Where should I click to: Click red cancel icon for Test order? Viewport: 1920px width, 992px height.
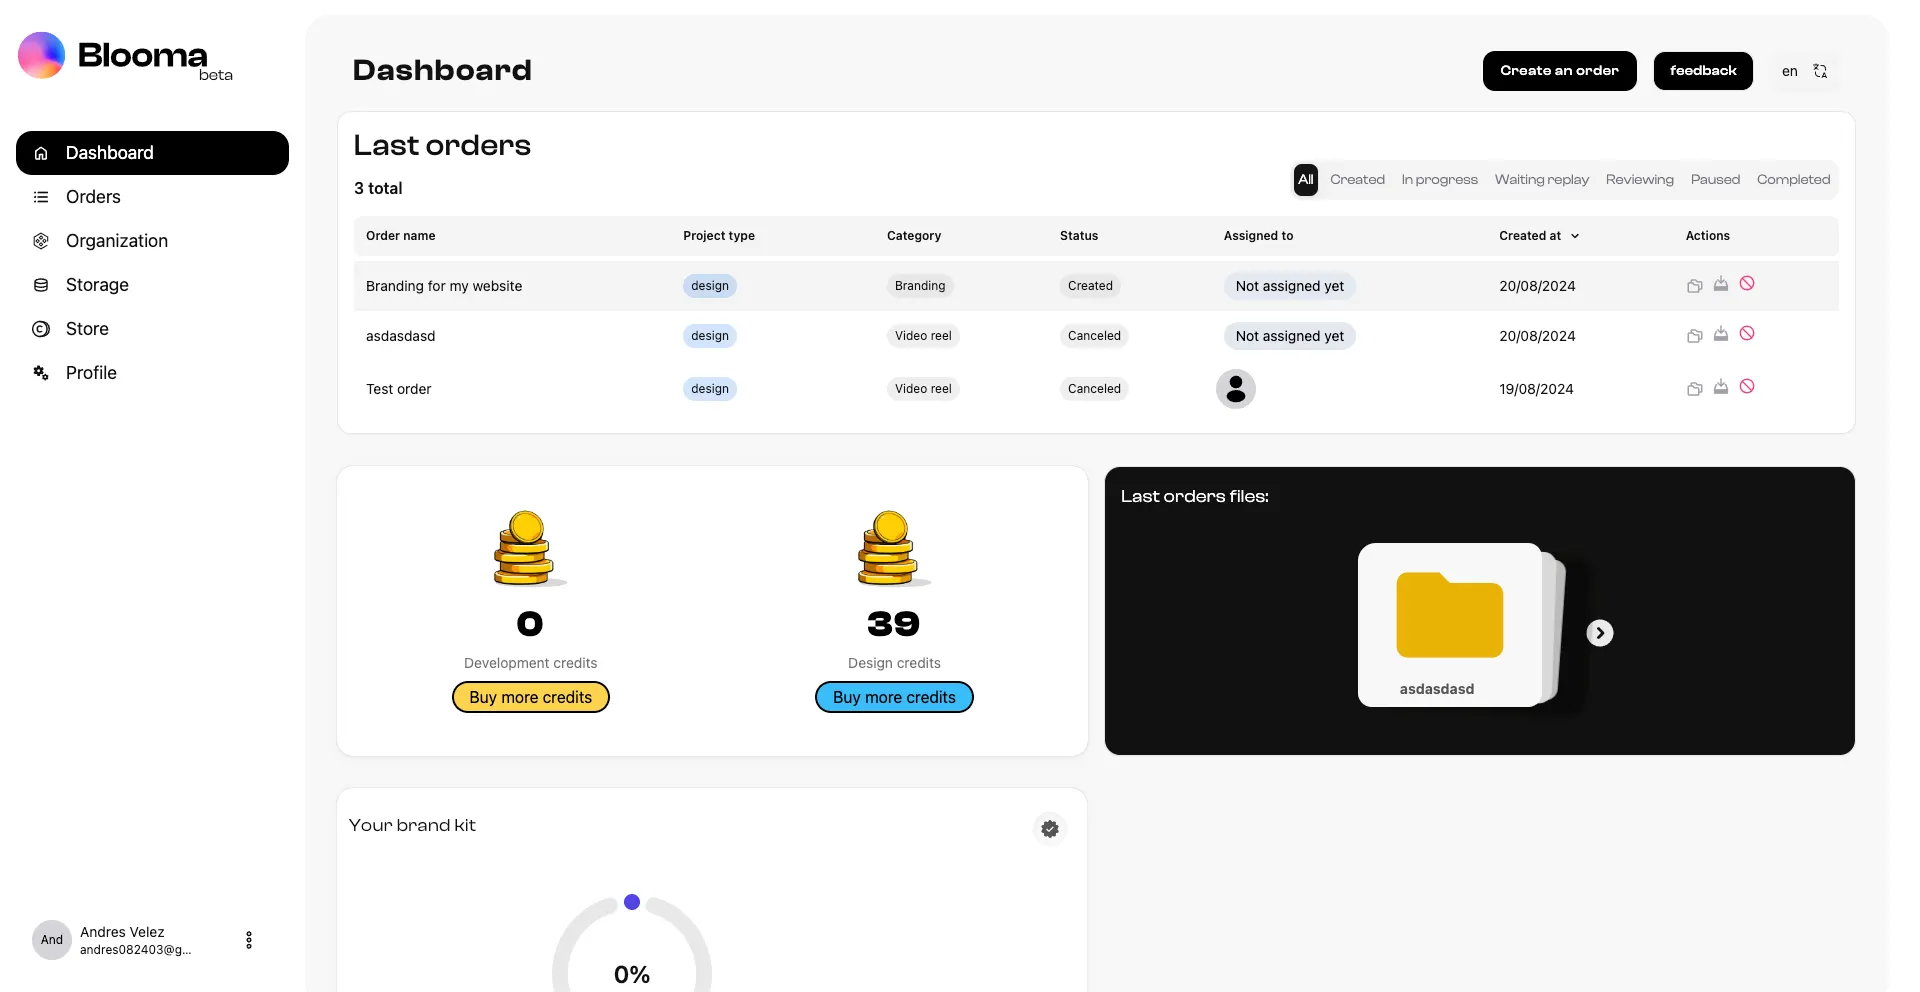[1747, 387]
